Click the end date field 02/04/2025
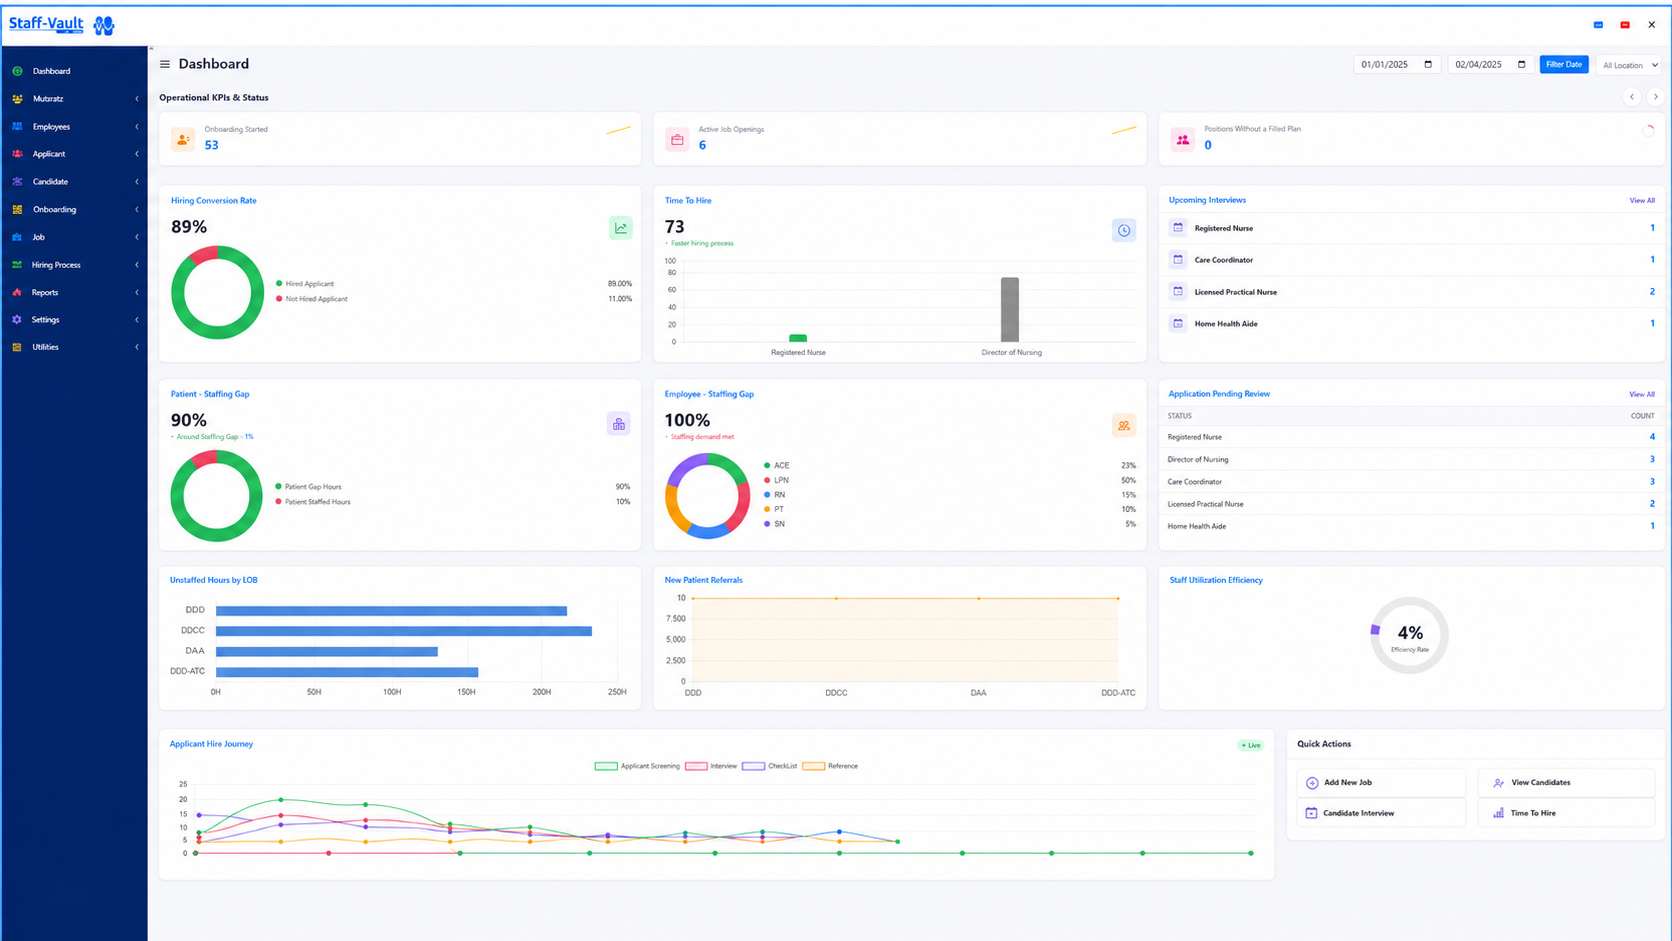1672x941 pixels. pos(1491,64)
